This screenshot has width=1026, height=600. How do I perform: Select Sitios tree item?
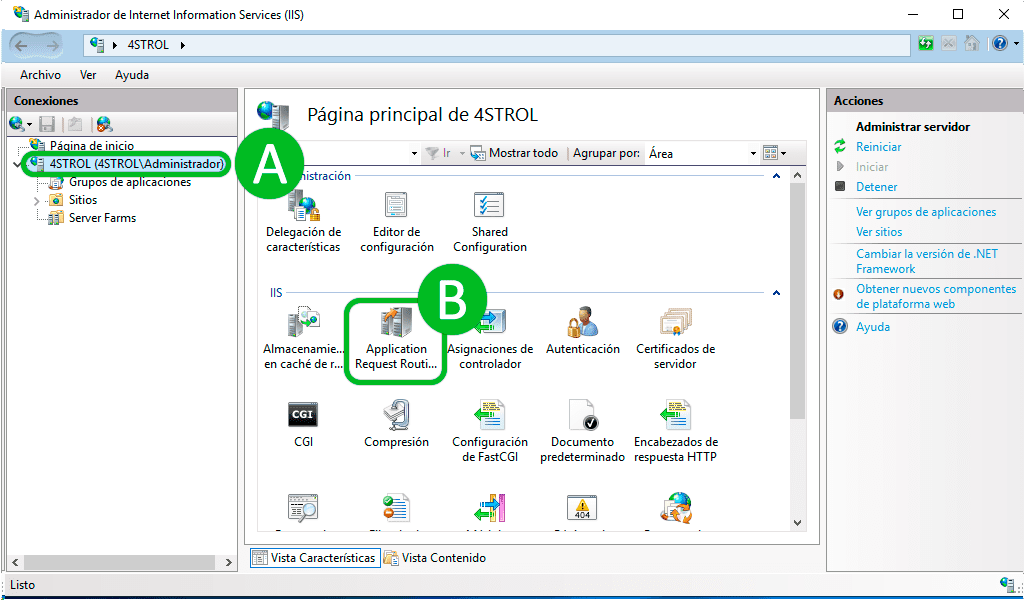[82, 200]
